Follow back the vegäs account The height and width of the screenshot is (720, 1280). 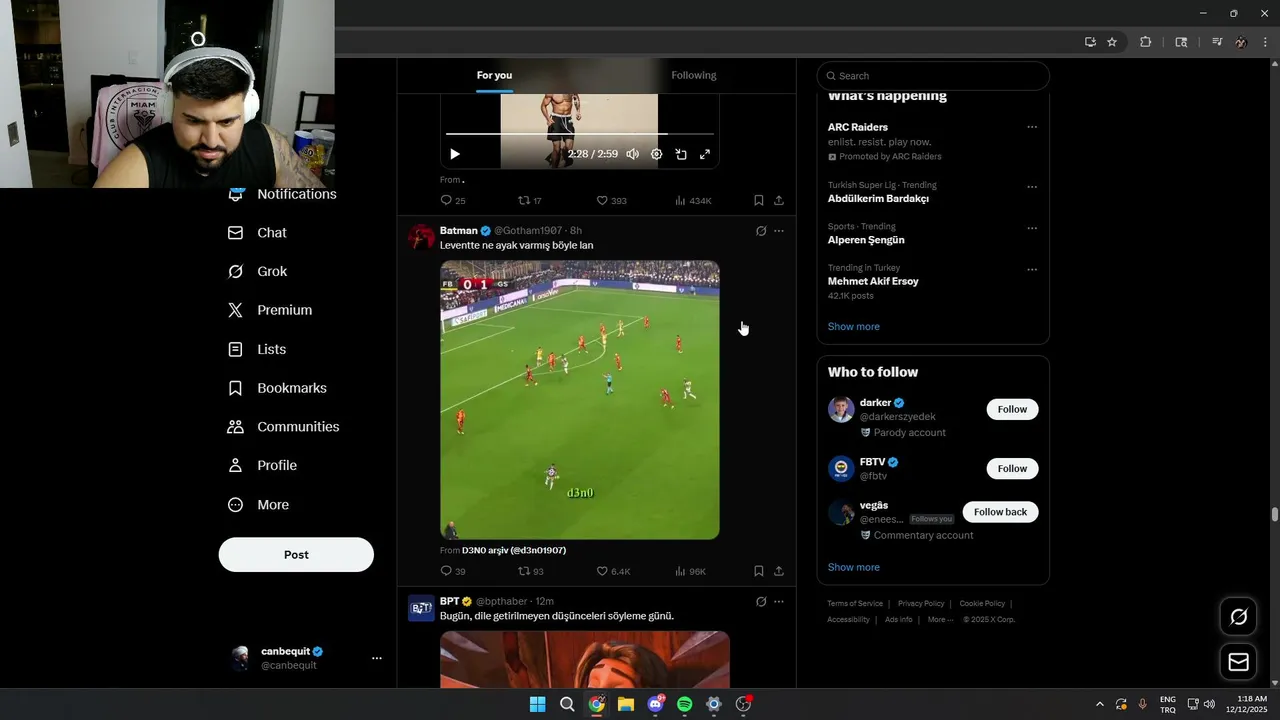click(1000, 512)
